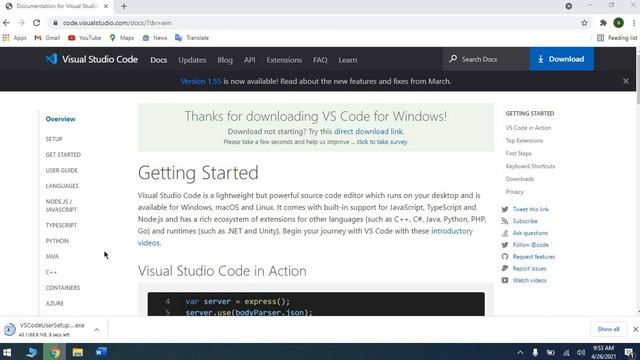Click the Search Docs magnifier field
Image resolution: width=640 pixels, height=360 pixels.
pos(486,59)
